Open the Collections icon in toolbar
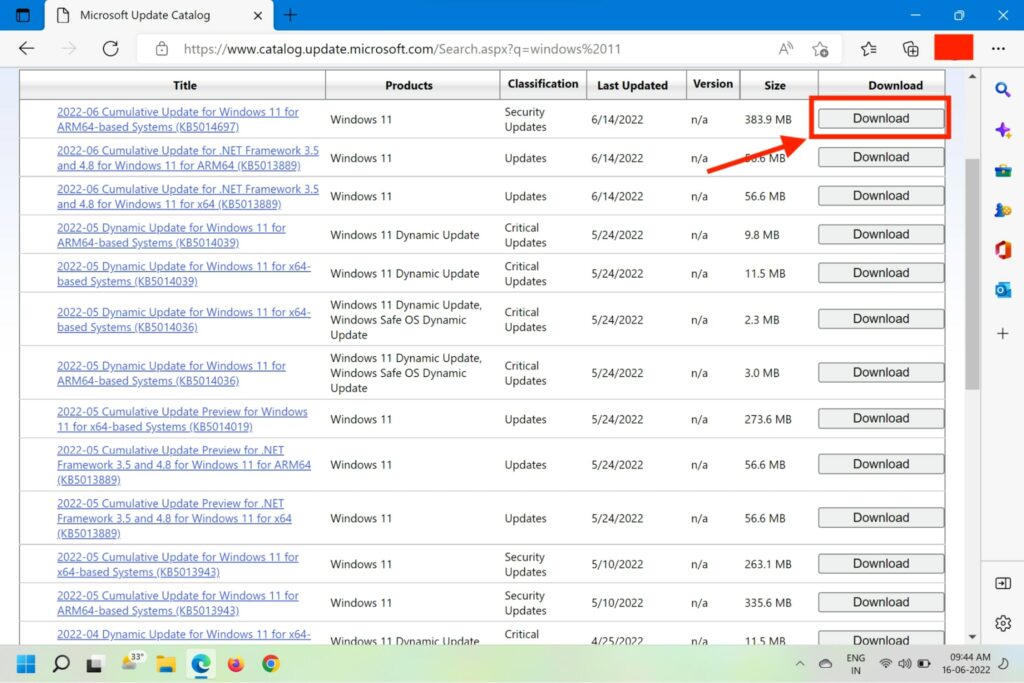The image size is (1024, 683). click(910, 48)
